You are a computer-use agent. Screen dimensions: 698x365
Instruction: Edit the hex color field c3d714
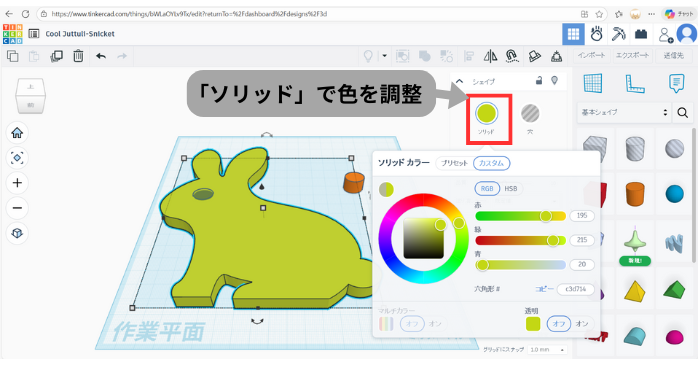click(576, 289)
